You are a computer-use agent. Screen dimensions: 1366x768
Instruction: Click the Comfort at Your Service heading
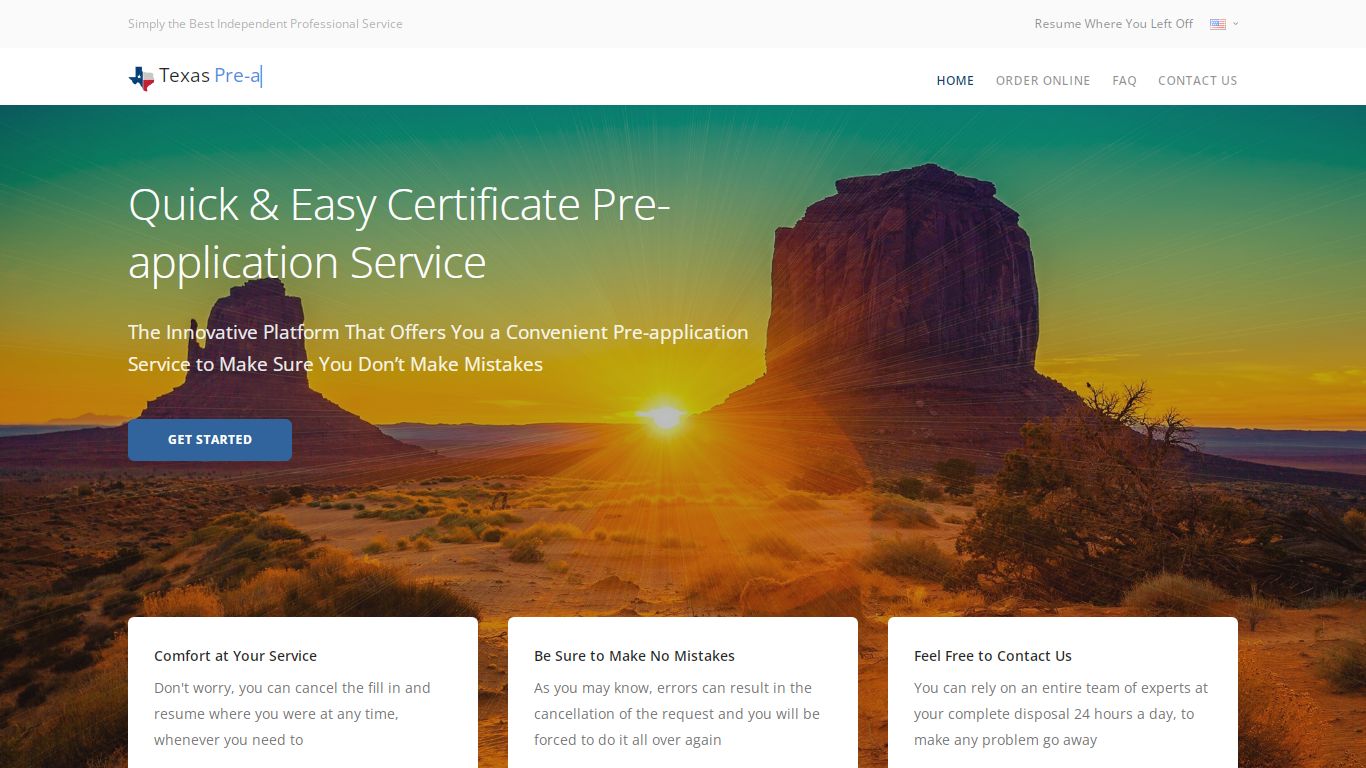click(x=235, y=656)
